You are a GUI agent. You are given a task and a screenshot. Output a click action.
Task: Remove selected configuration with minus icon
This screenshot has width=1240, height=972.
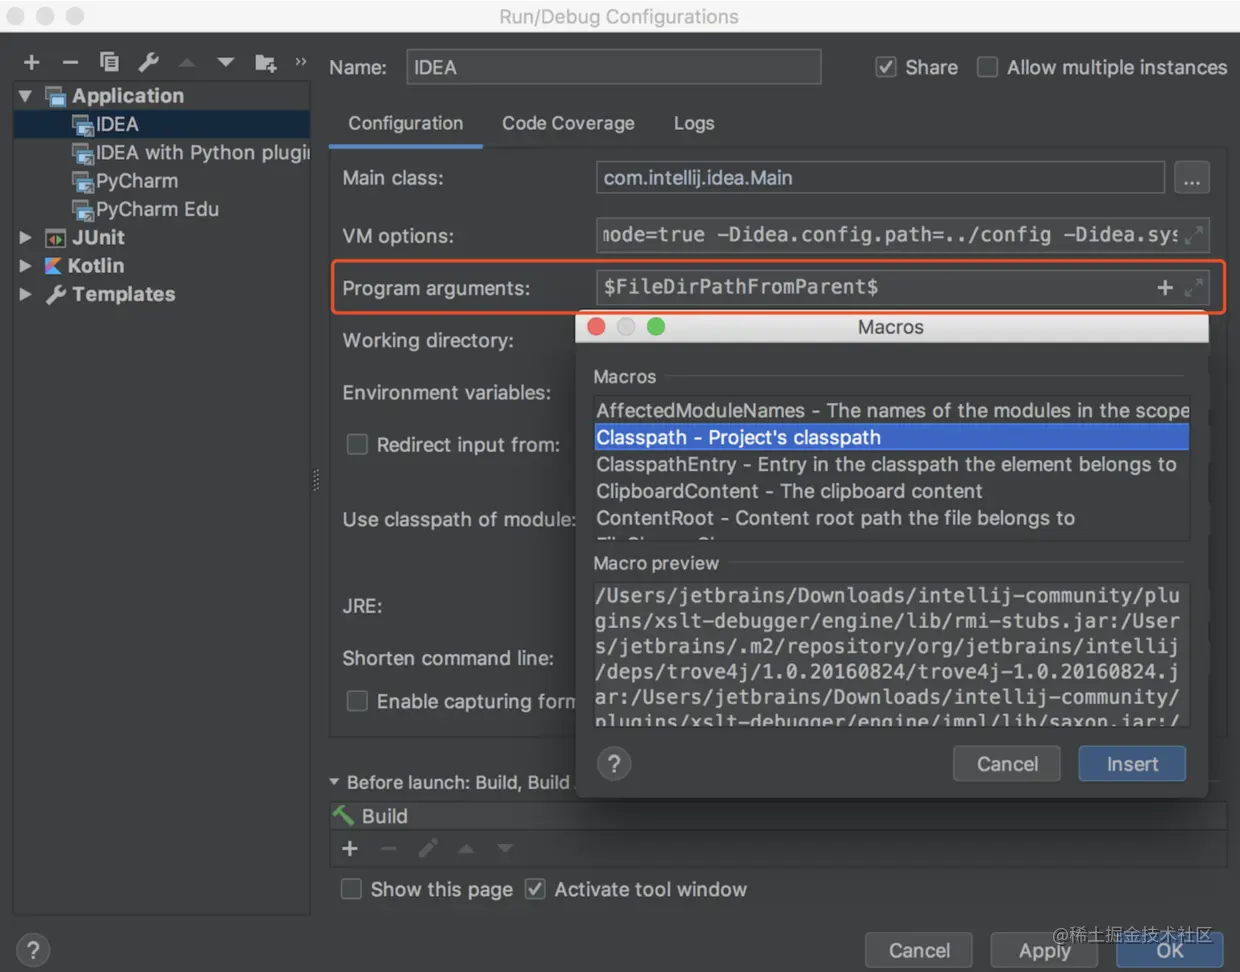70,63
